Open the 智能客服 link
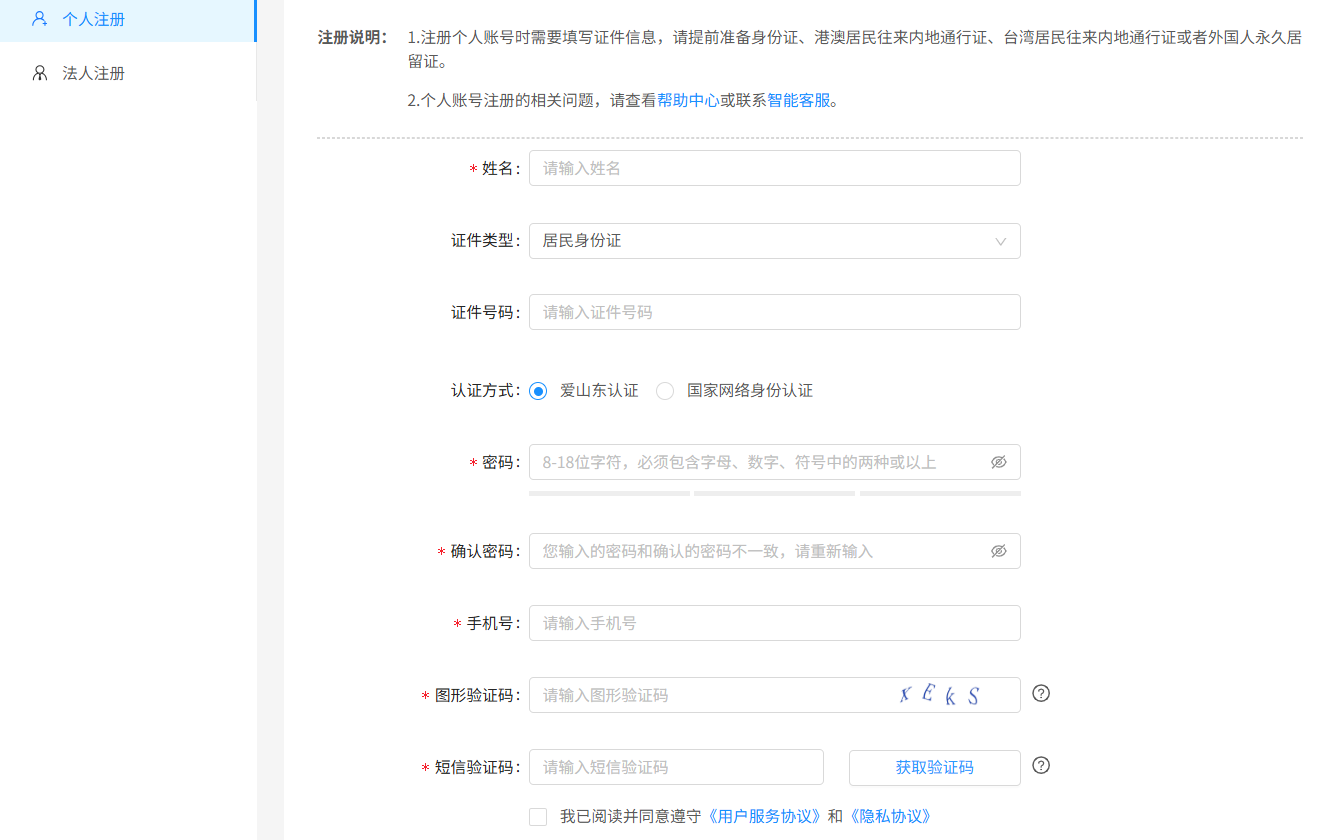Screen dimensions: 1326x840 799,100
